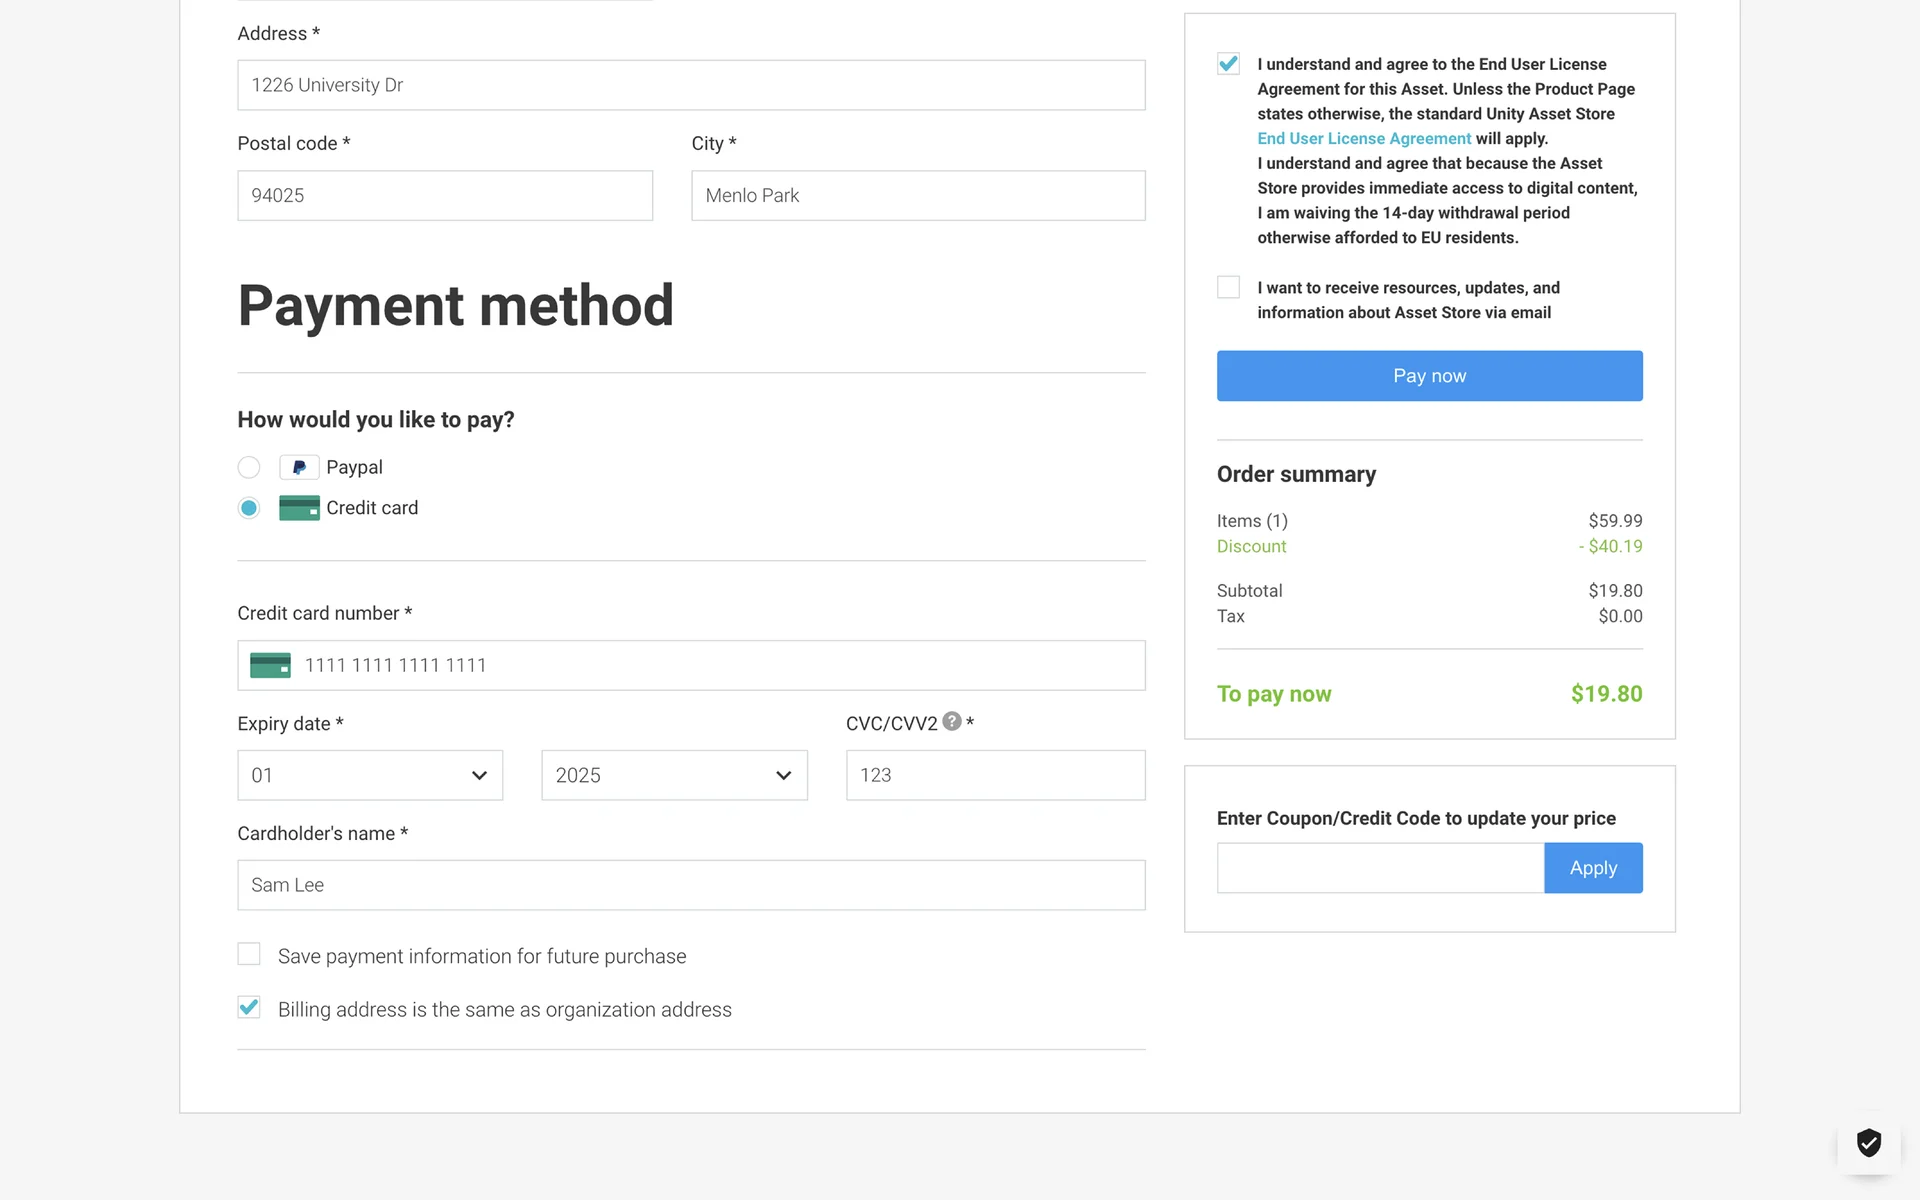Uncheck Billing address same as organization address
Image resolution: width=1920 pixels, height=1200 pixels.
pyautogui.click(x=249, y=1007)
